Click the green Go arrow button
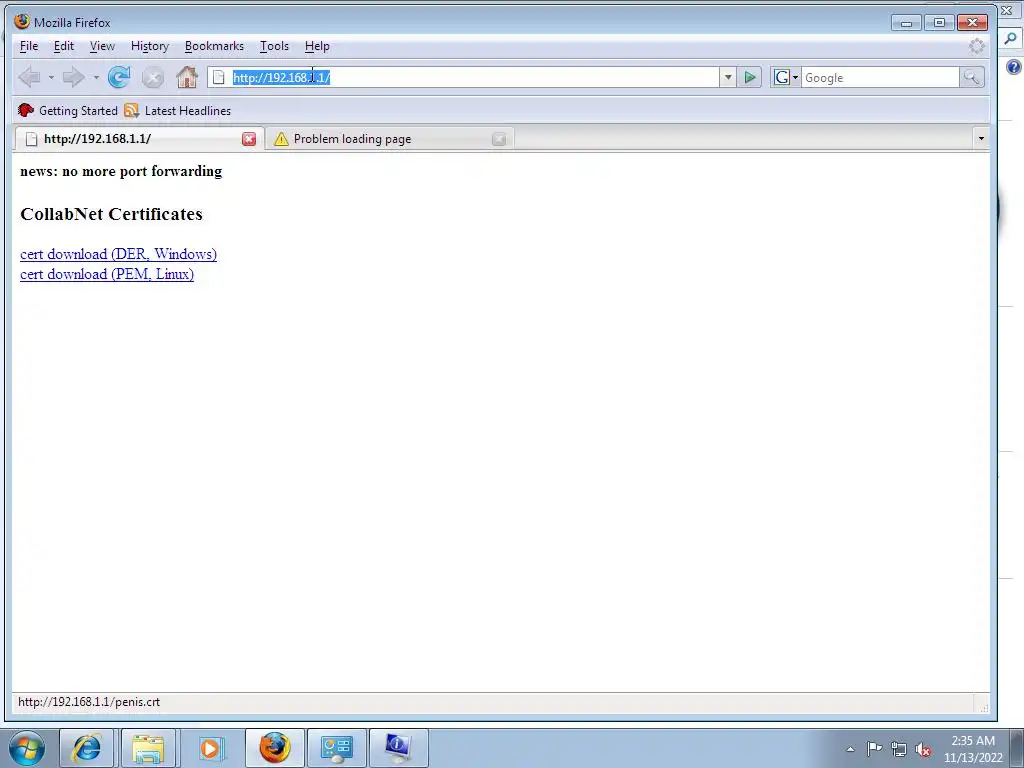 coord(750,78)
